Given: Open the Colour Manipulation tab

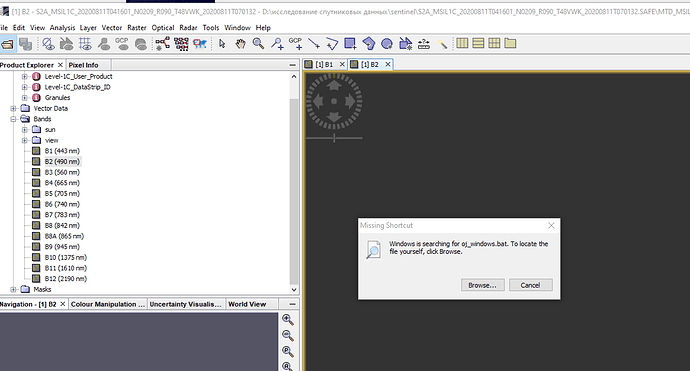Looking at the screenshot, I should click(x=108, y=304).
